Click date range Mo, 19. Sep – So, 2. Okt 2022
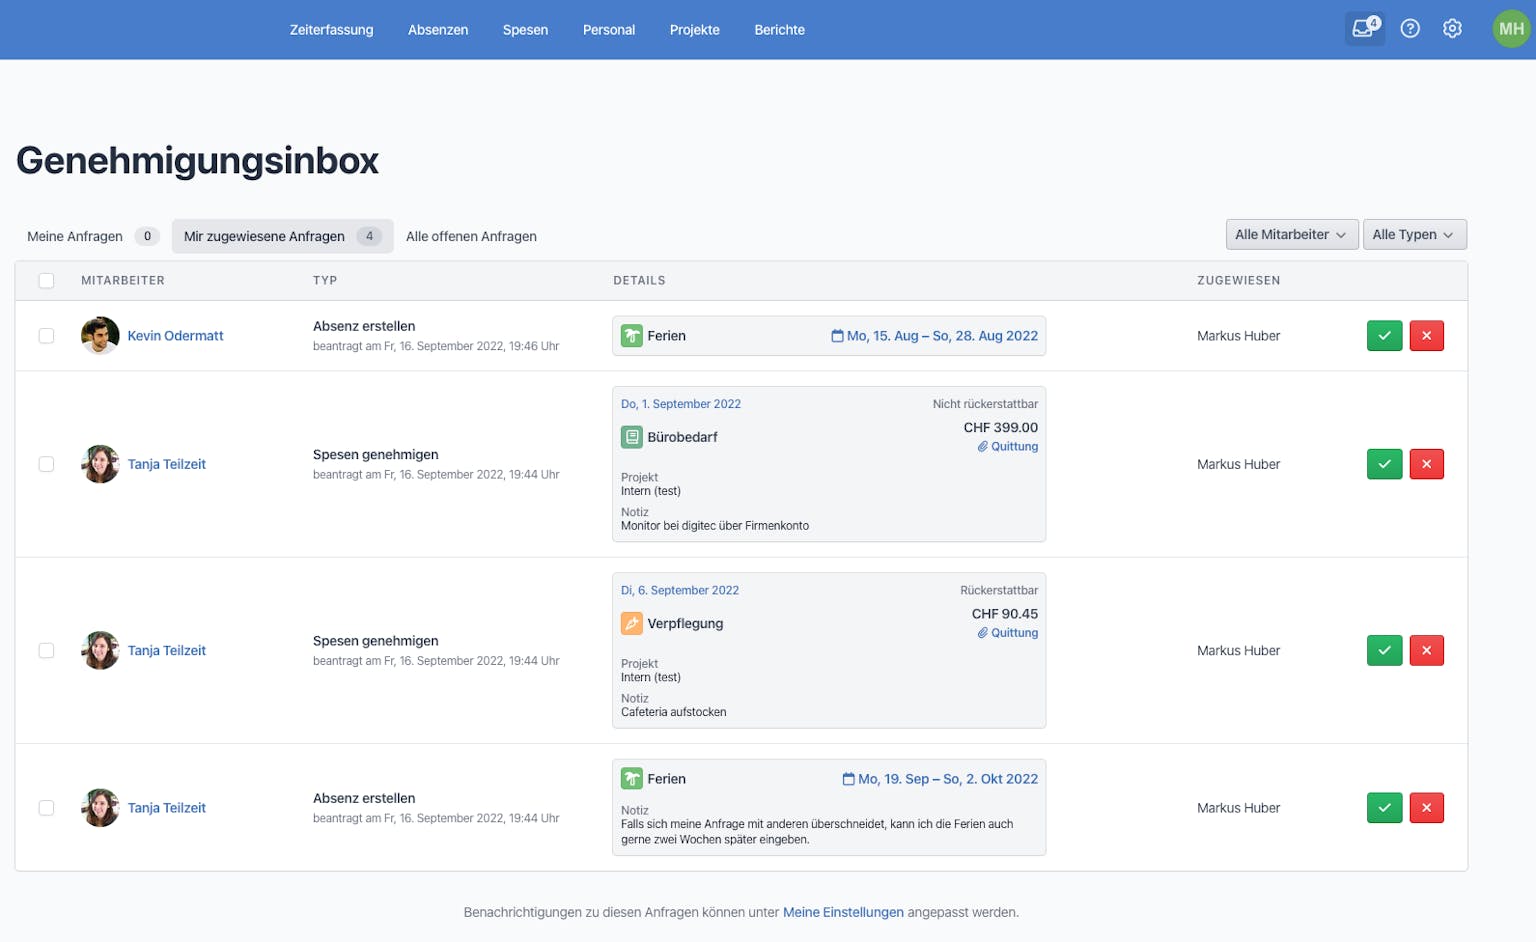This screenshot has height=942, width=1536. click(940, 779)
